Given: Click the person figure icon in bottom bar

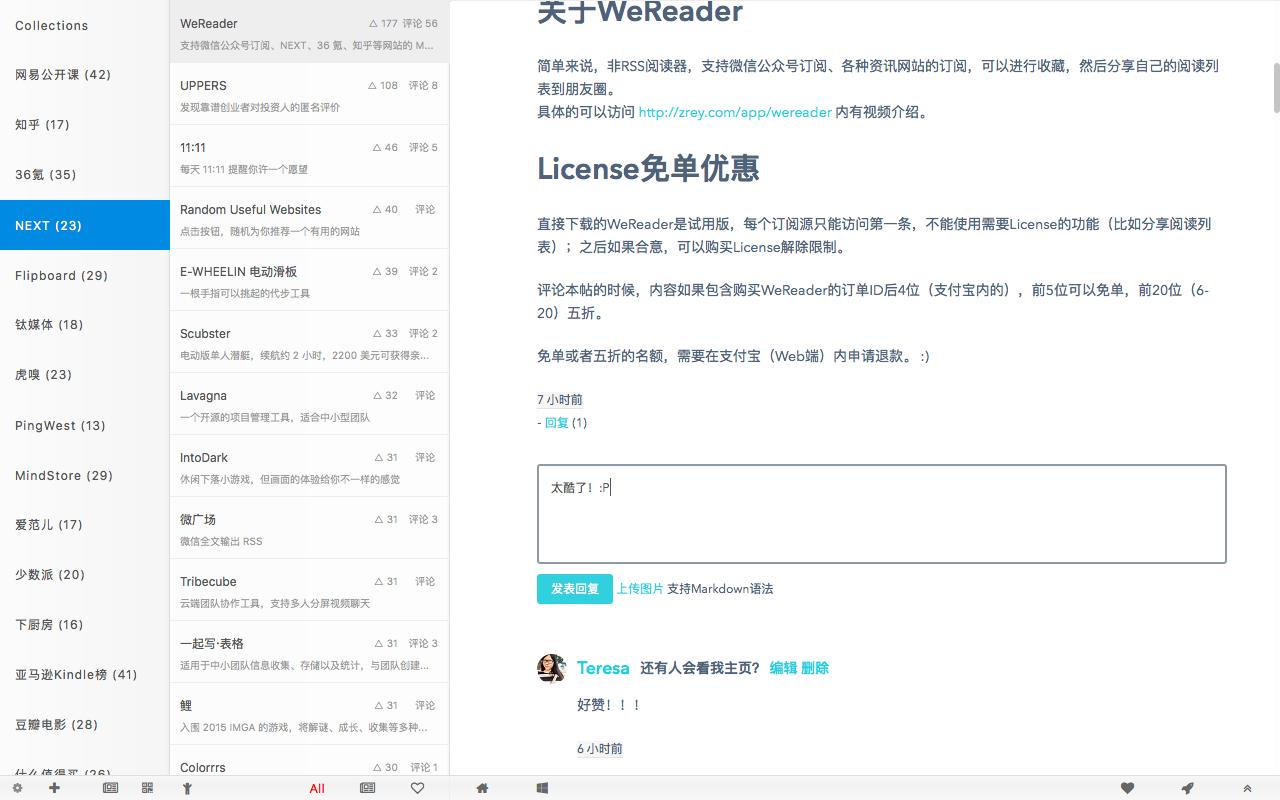Looking at the screenshot, I should (x=186, y=788).
